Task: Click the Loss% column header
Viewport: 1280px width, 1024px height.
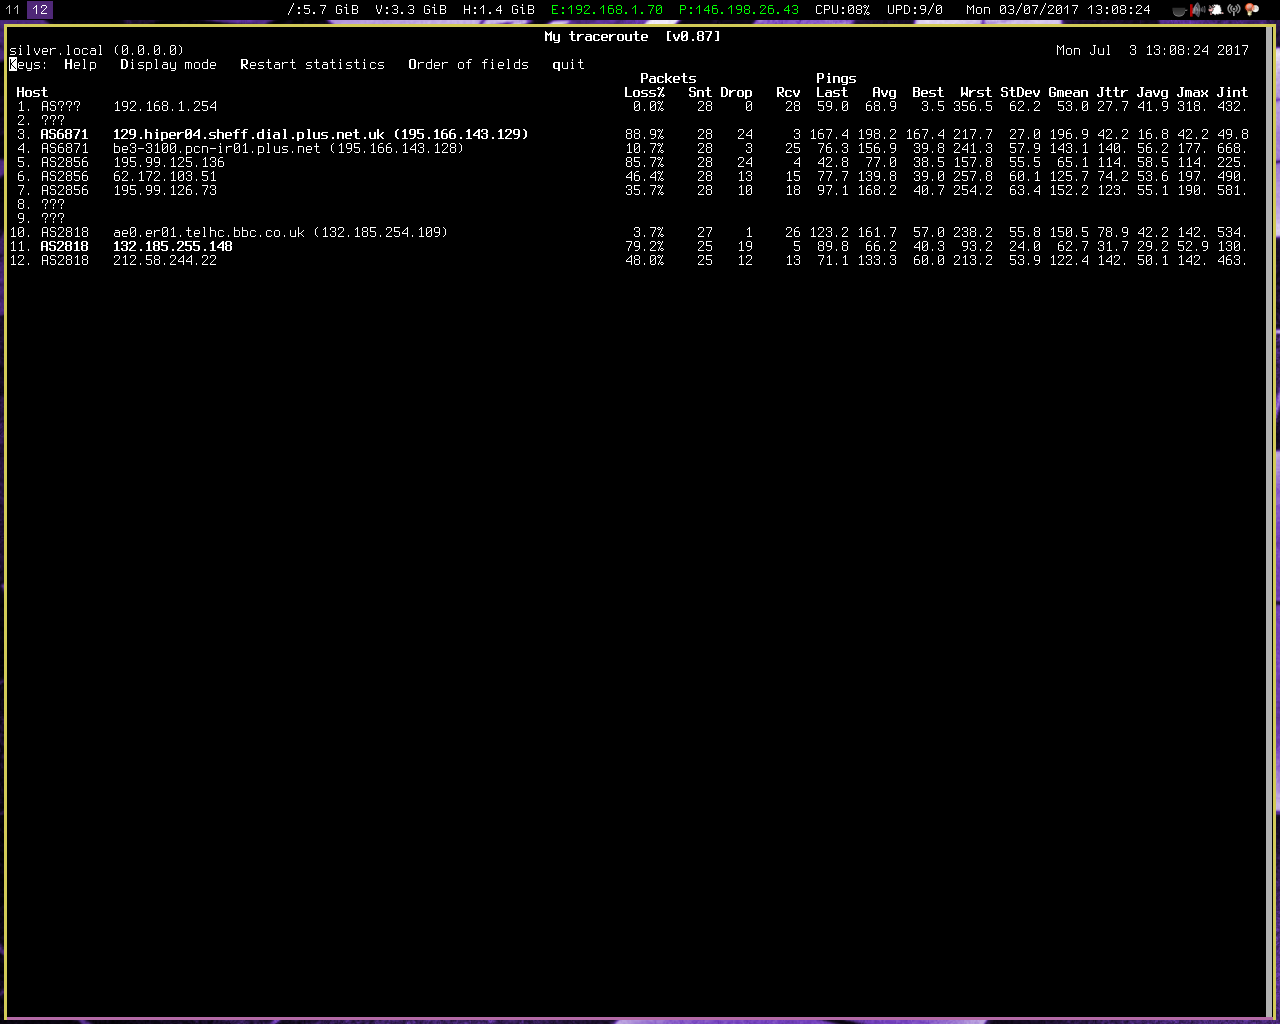Action: [644, 92]
